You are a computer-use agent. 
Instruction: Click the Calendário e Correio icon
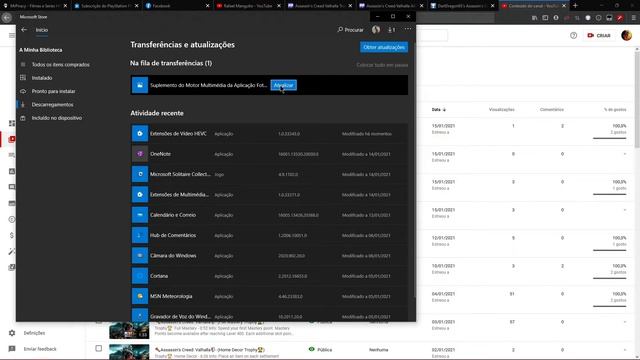tap(140, 215)
